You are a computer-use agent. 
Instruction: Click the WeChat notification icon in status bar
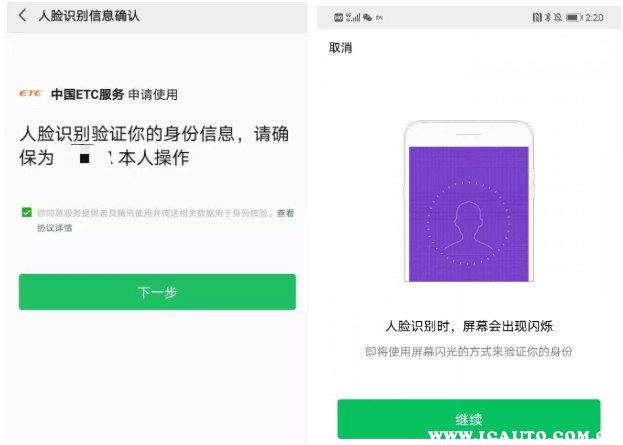[368, 17]
